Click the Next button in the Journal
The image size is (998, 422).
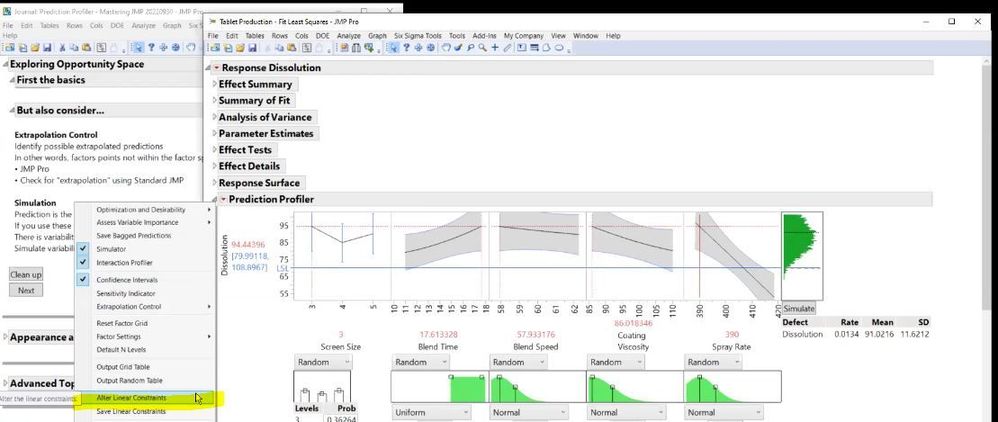click(26, 290)
